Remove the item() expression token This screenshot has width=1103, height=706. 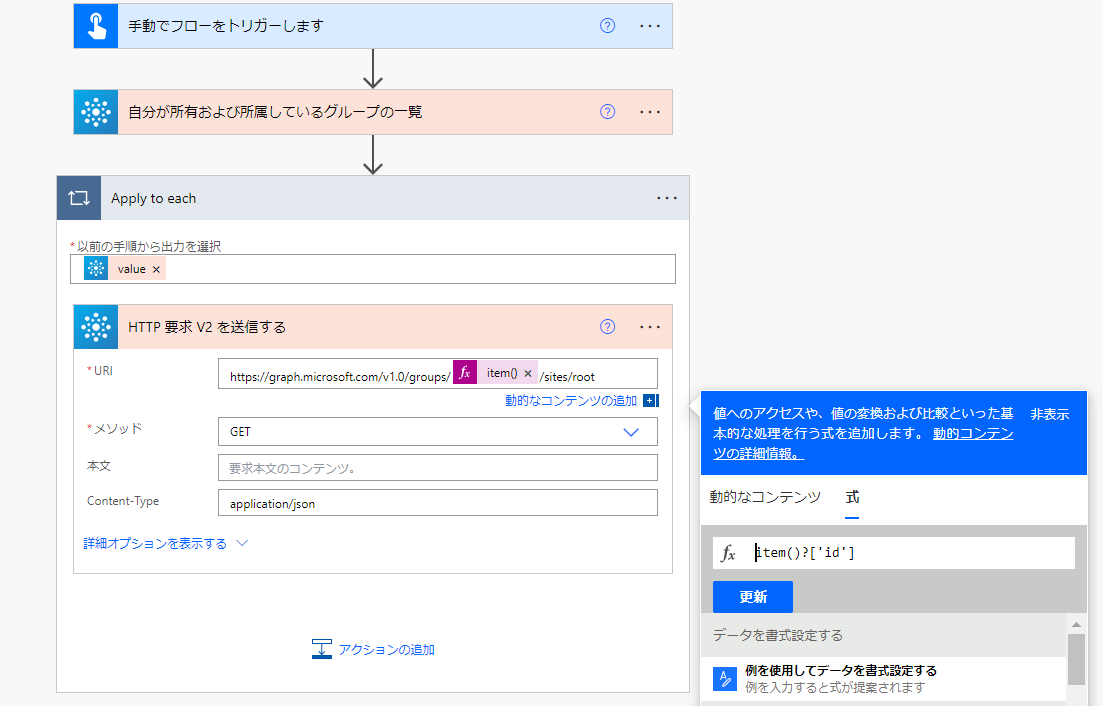coord(528,373)
